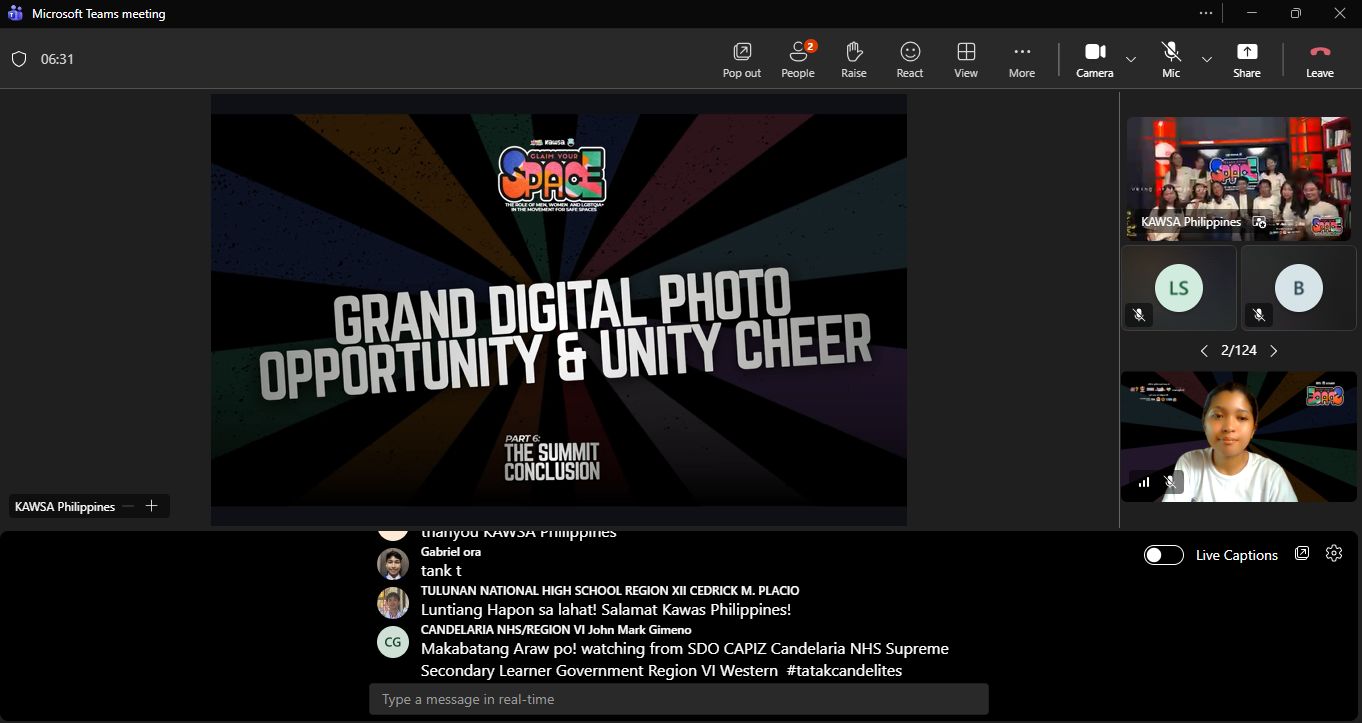The height and width of the screenshot is (723, 1362).
Task: Select your own self-view video tile
Action: (1238, 437)
